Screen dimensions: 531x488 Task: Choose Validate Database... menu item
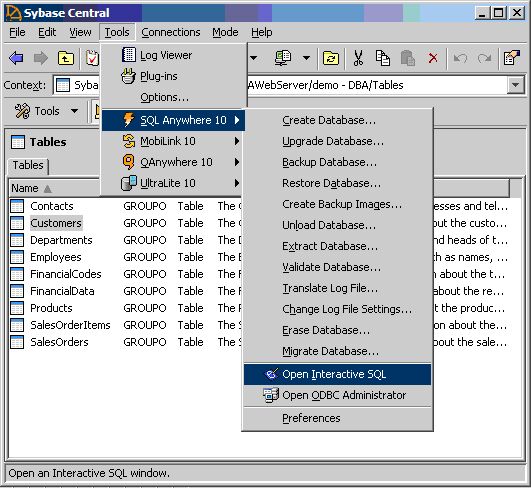pyautogui.click(x=337, y=267)
